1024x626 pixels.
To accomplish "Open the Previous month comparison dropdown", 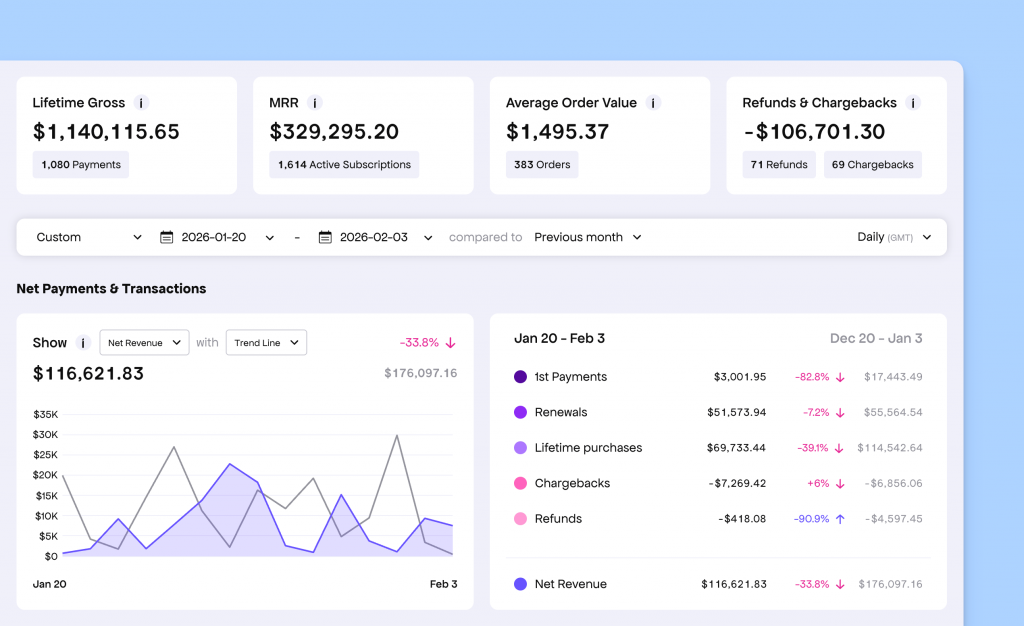I will tap(588, 237).
